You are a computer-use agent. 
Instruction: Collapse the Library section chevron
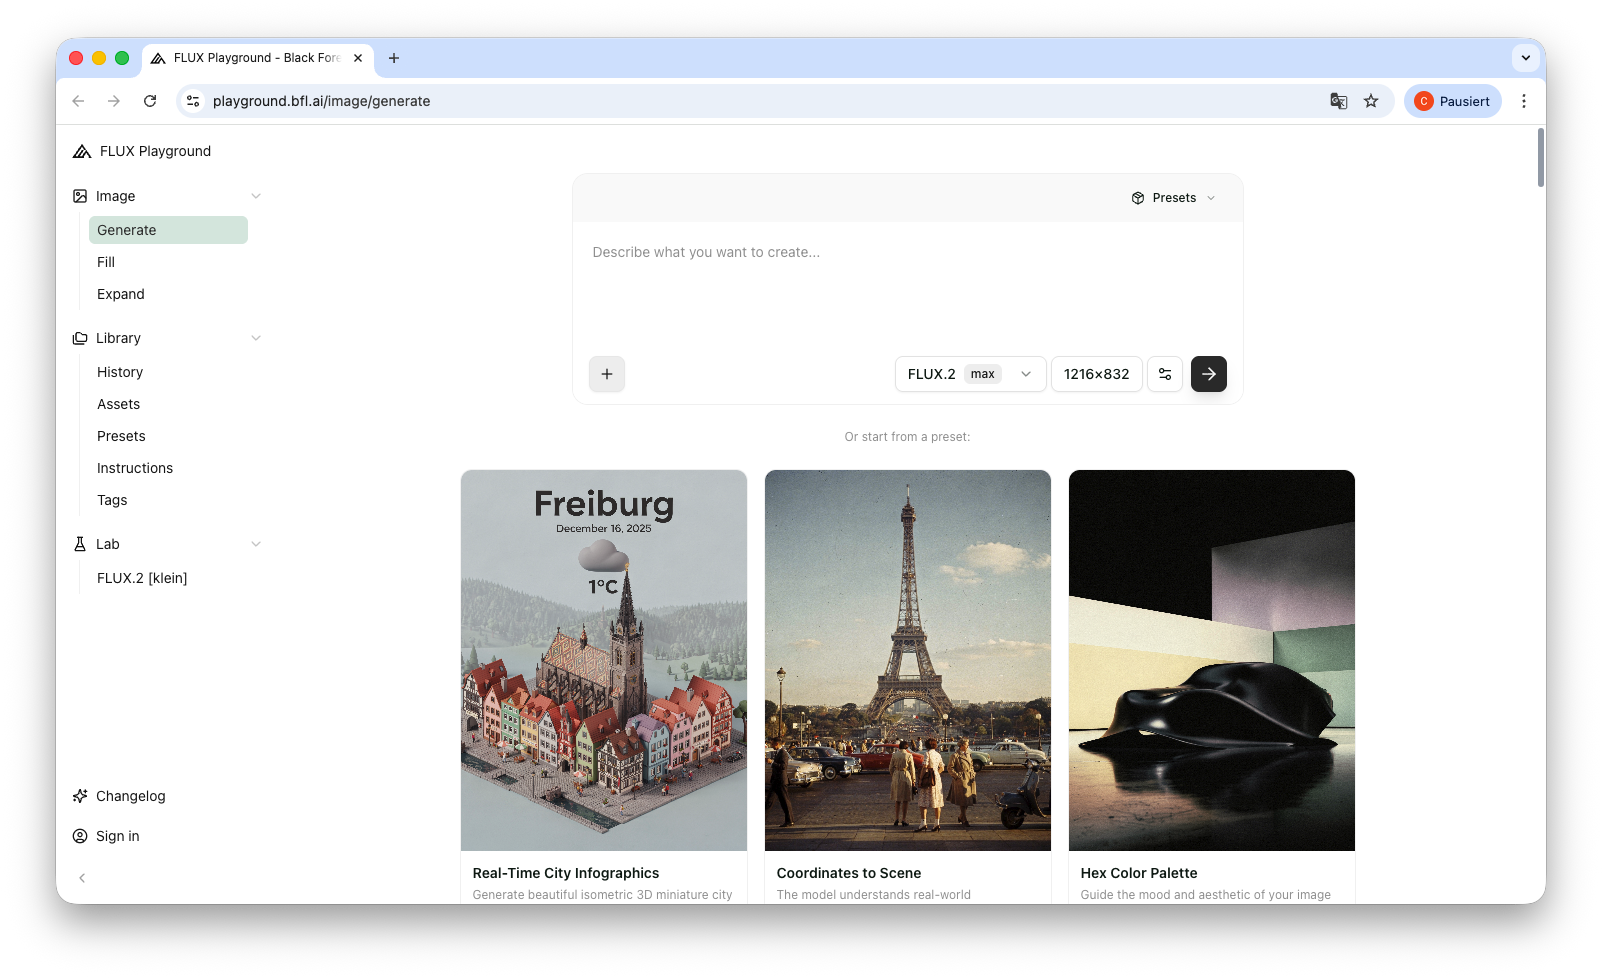(x=256, y=338)
